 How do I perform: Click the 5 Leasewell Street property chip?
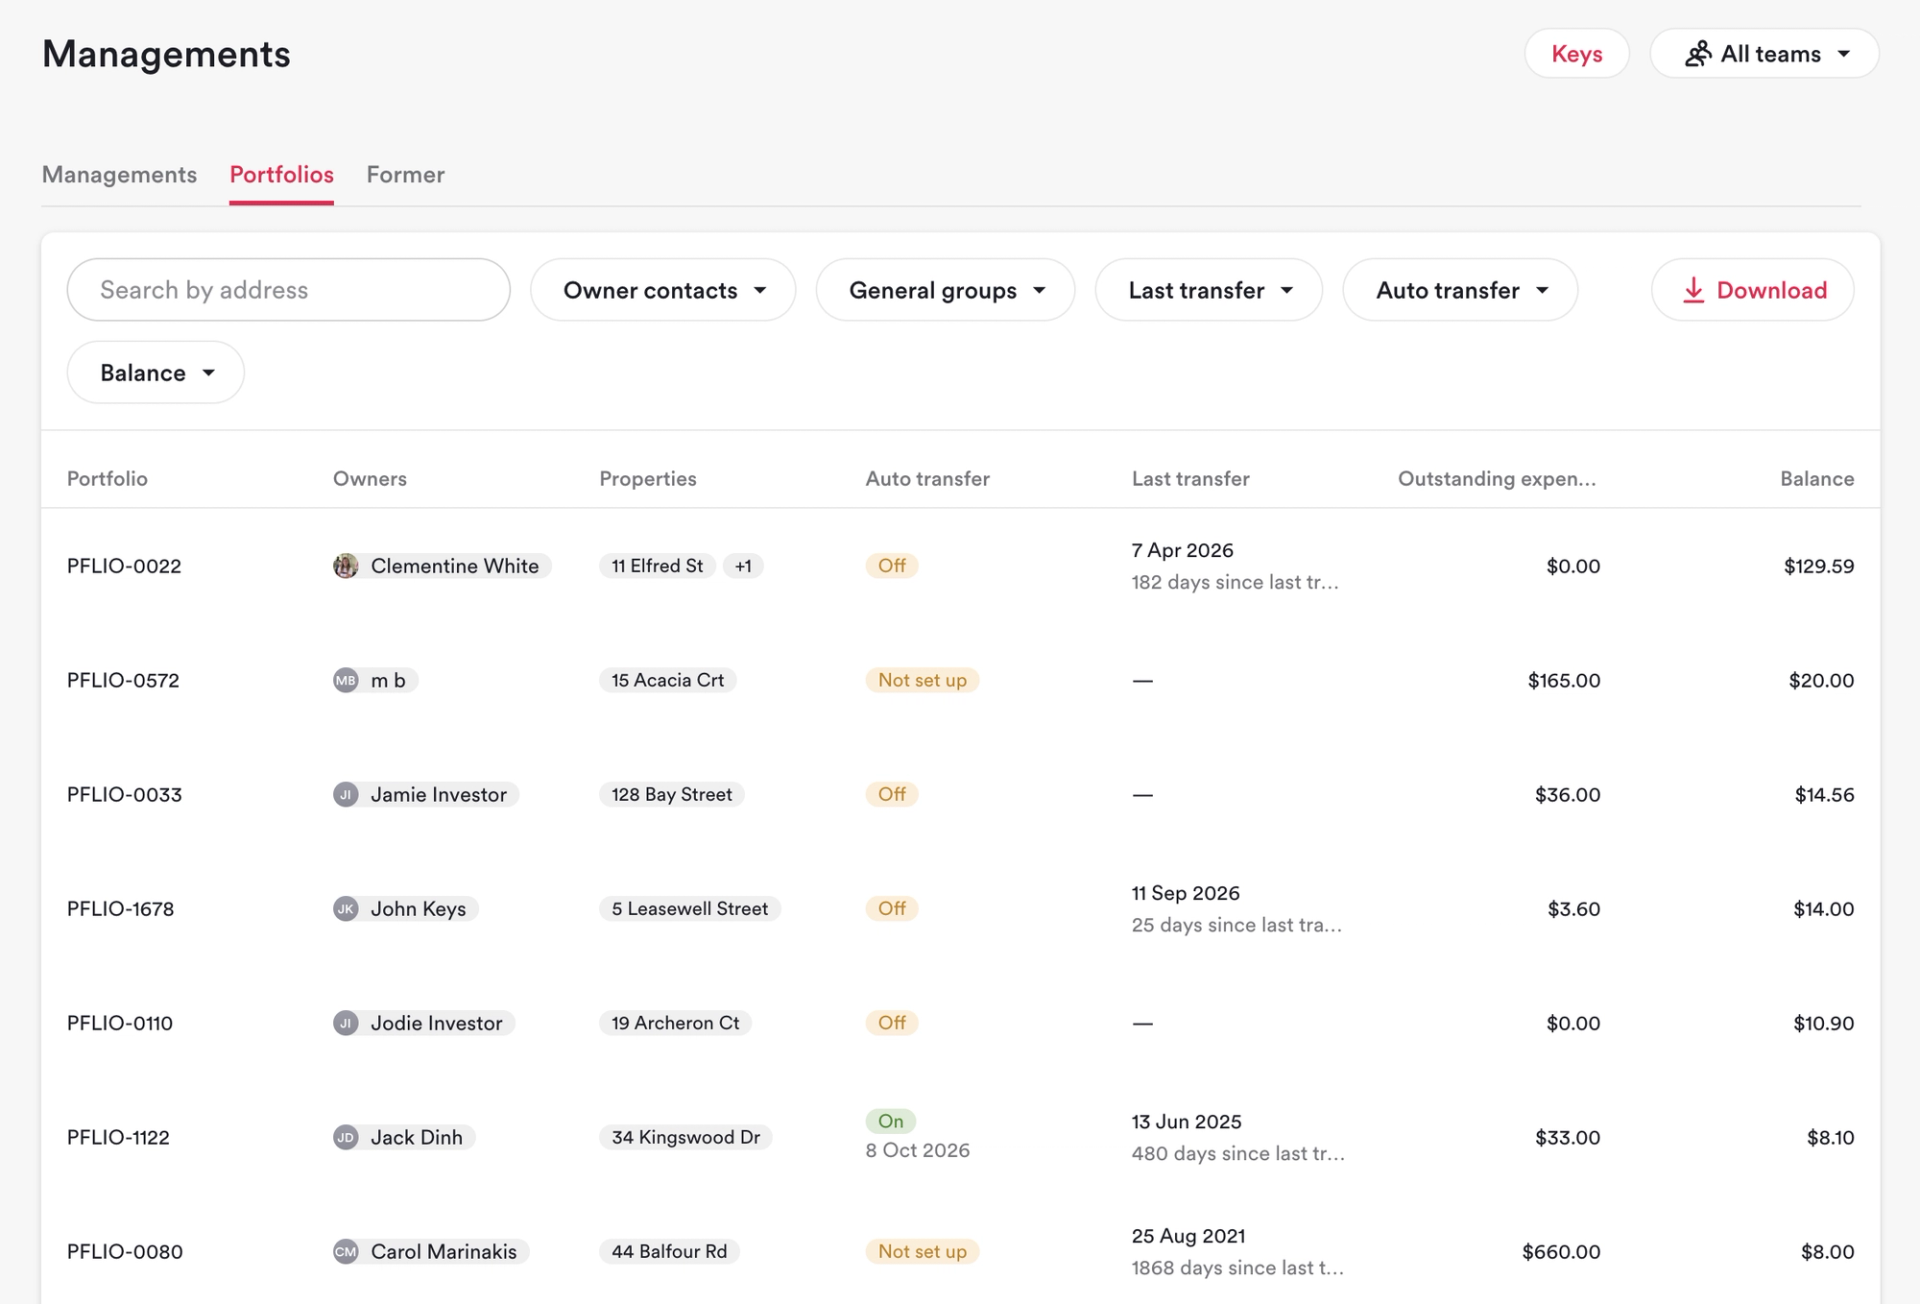click(x=690, y=908)
